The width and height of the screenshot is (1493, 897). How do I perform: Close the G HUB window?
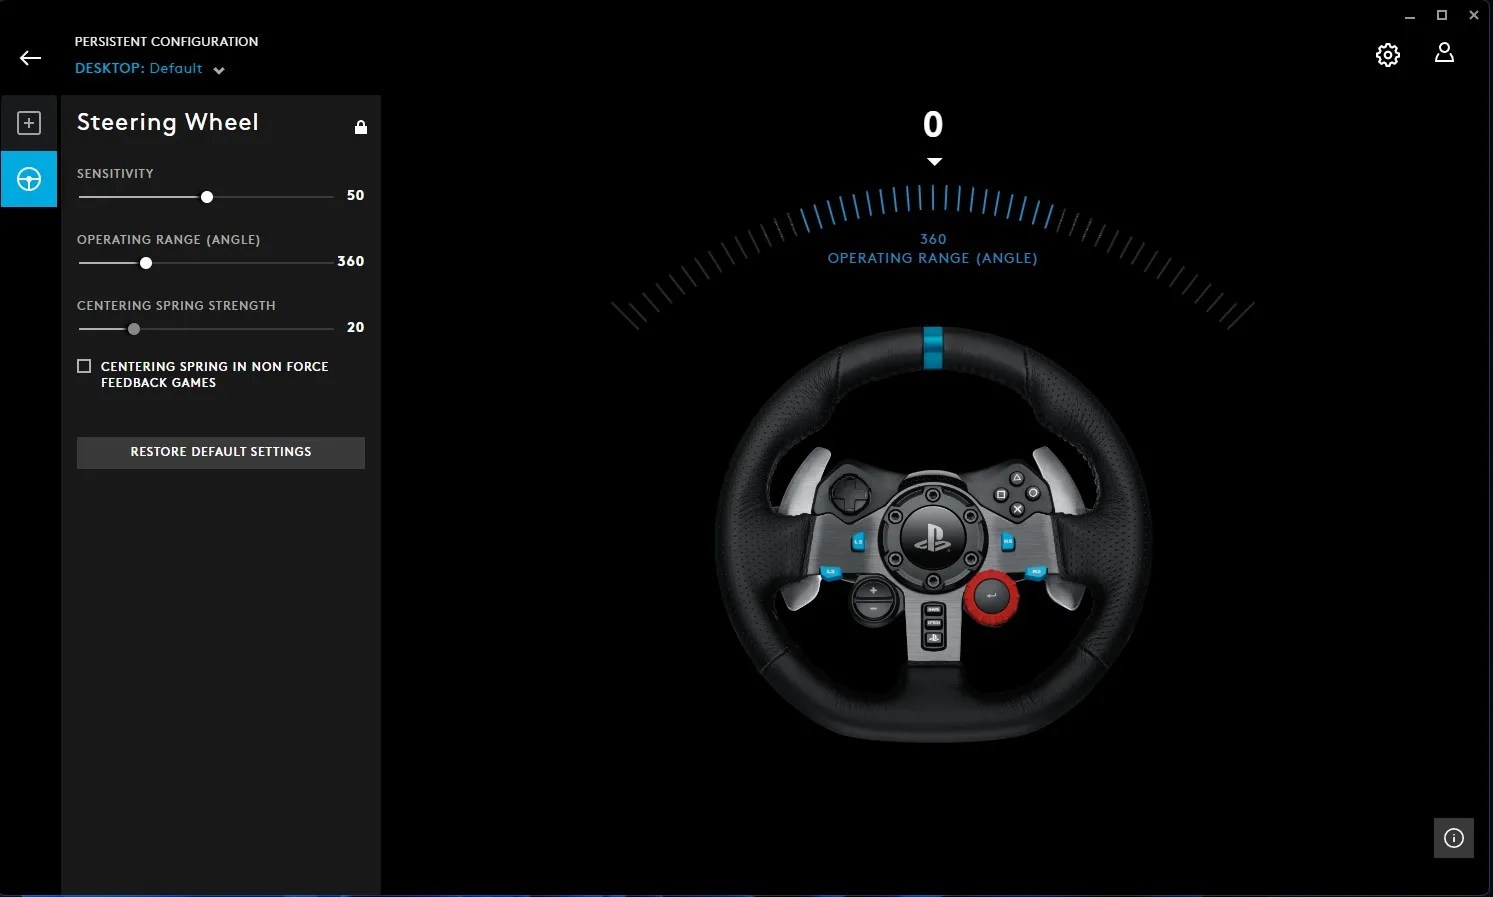(1474, 15)
